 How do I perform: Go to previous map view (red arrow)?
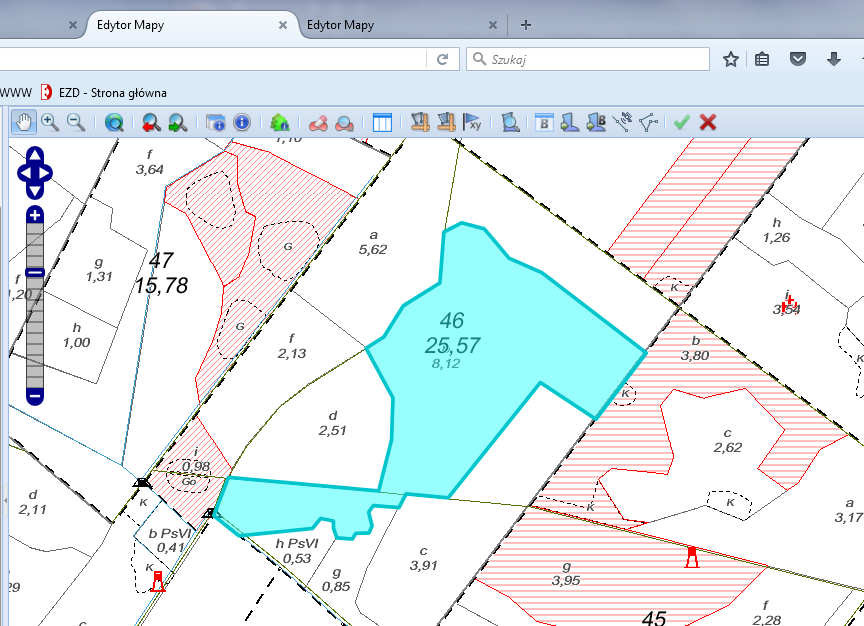click(x=151, y=123)
